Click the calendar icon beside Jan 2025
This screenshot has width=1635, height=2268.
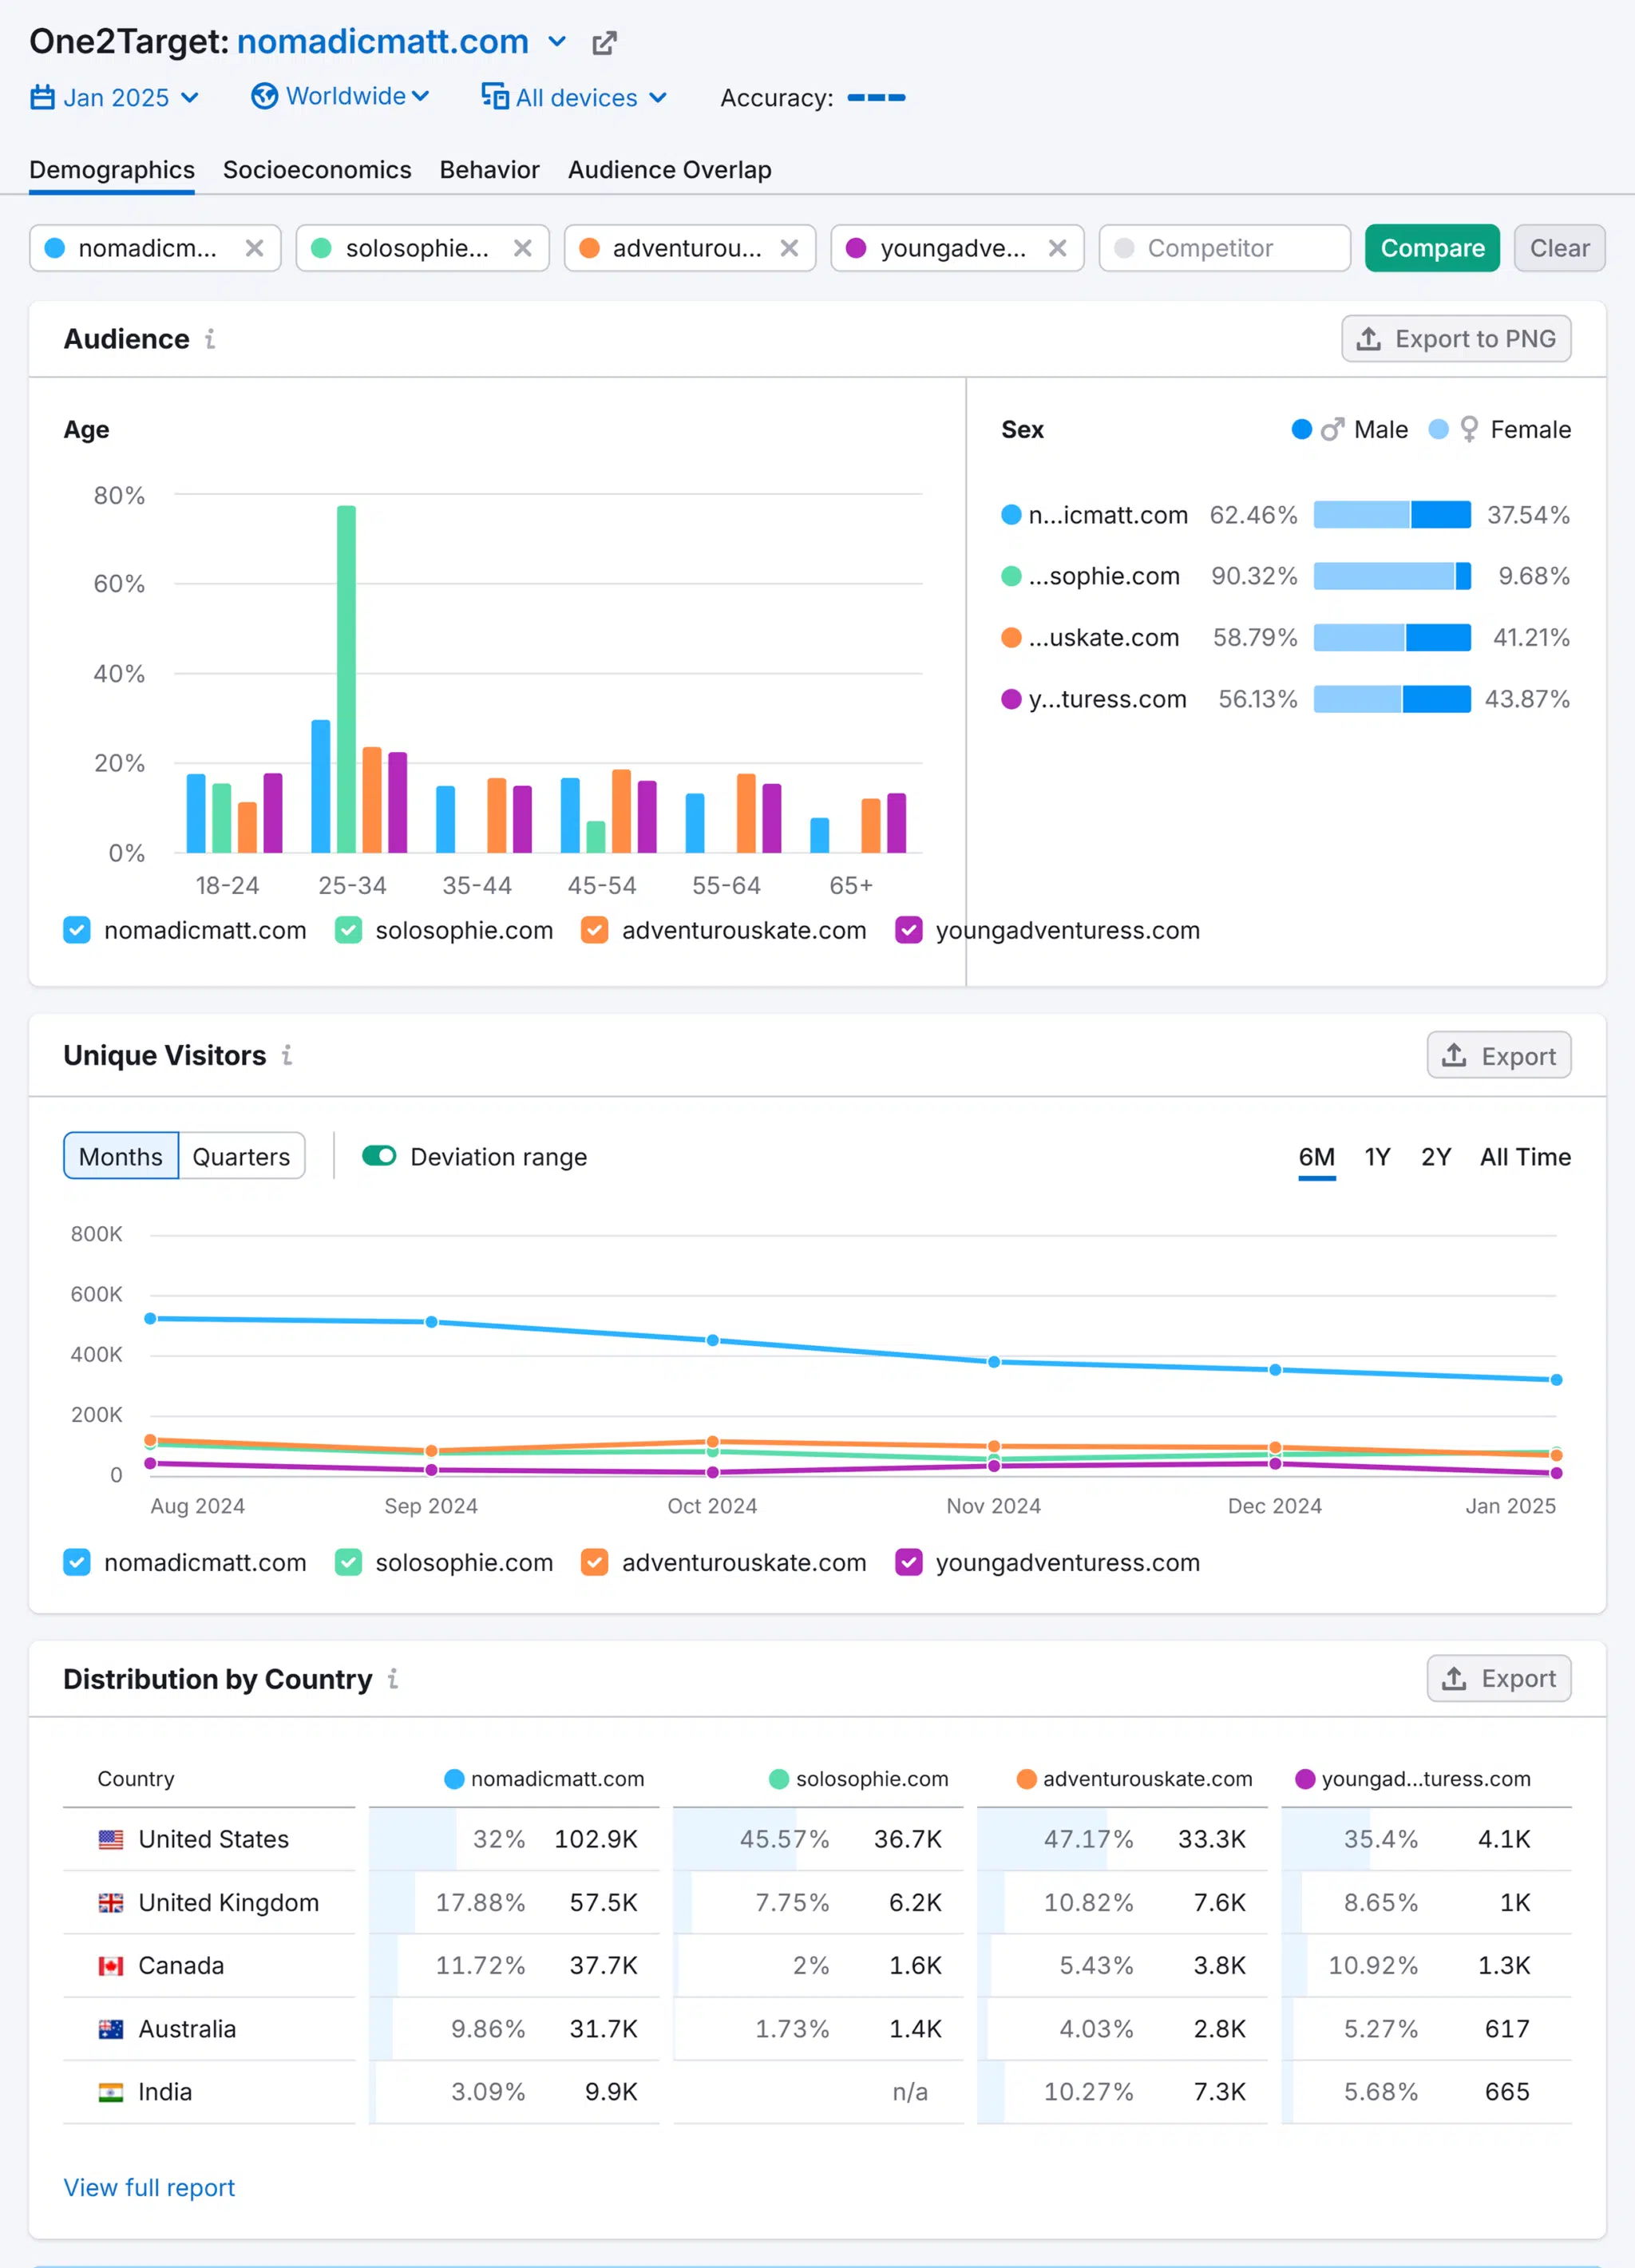point(42,97)
